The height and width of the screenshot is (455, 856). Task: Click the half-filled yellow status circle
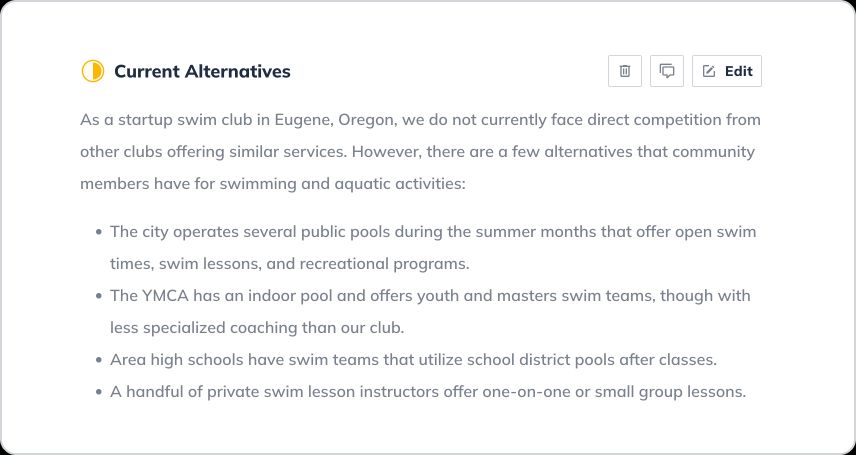[x=92, y=71]
